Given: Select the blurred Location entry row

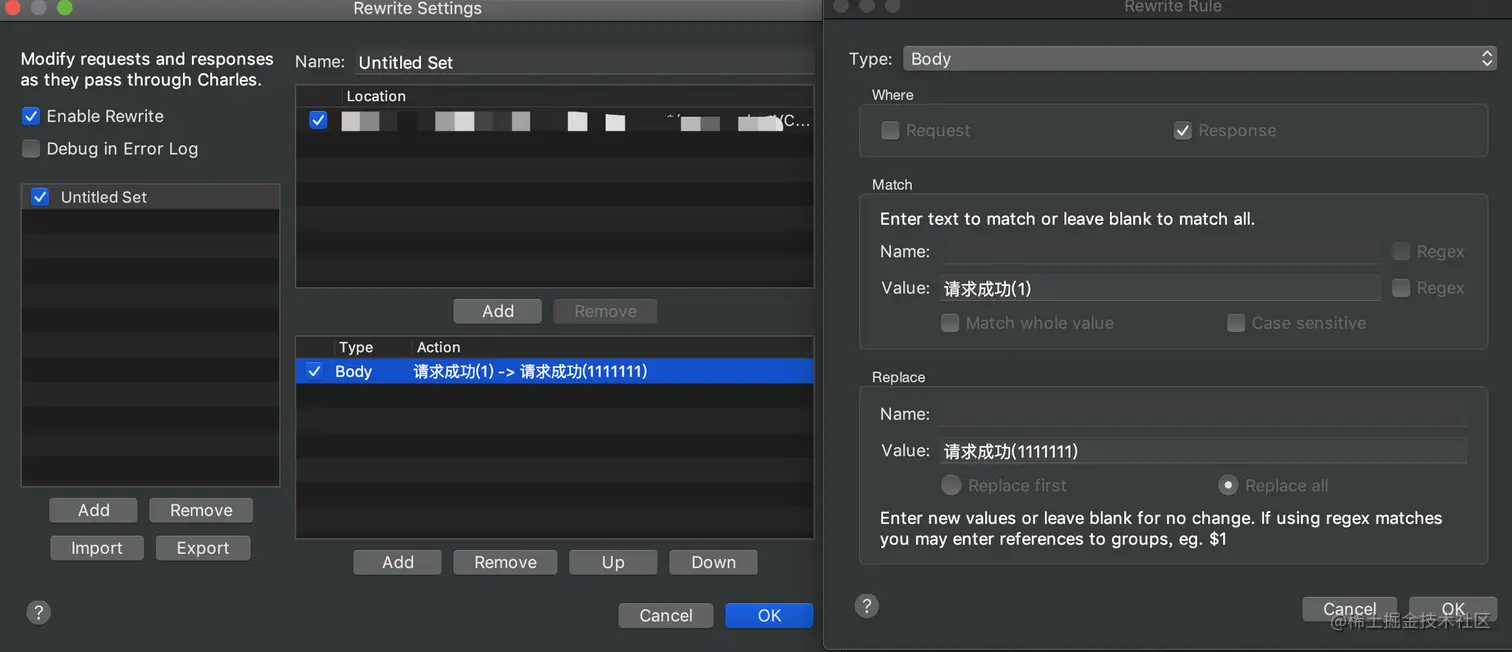Looking at the screenshot, I should tap(555, 121).
